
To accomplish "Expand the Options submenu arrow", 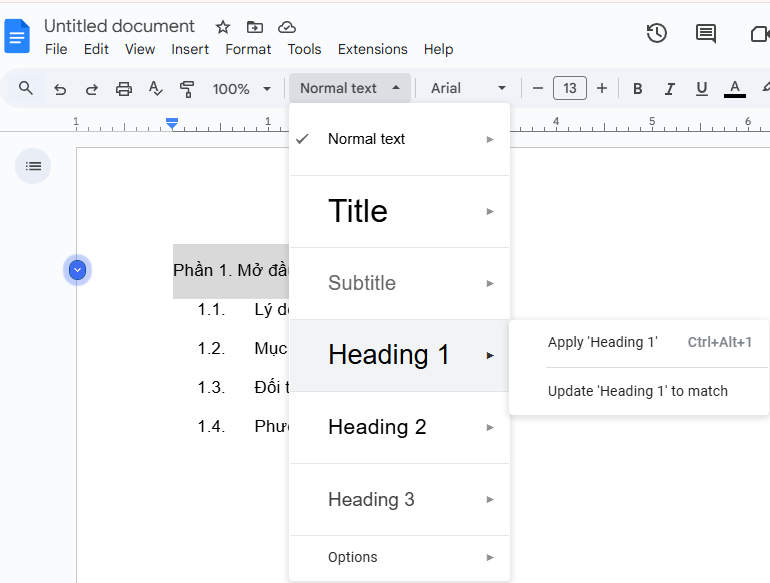I will [490, 557].
